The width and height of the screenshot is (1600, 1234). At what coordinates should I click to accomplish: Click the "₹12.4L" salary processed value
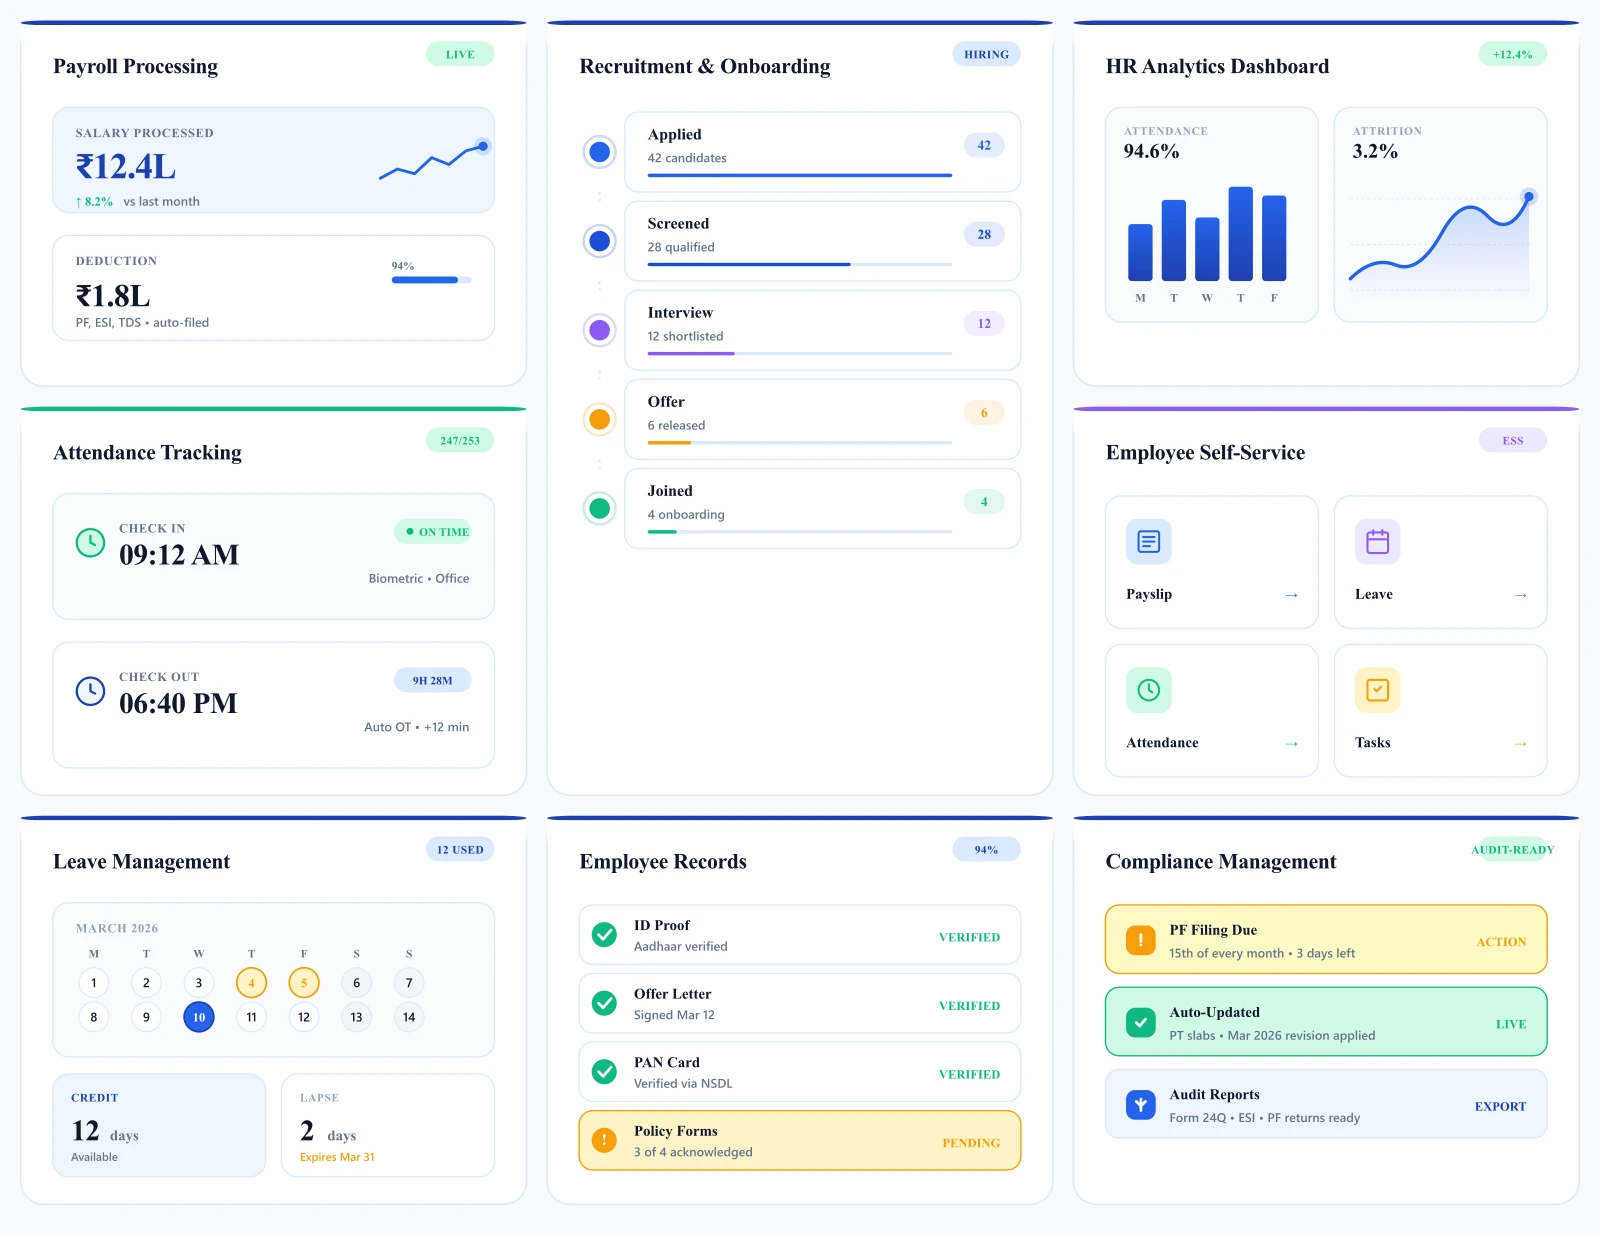tap(126, 166)
